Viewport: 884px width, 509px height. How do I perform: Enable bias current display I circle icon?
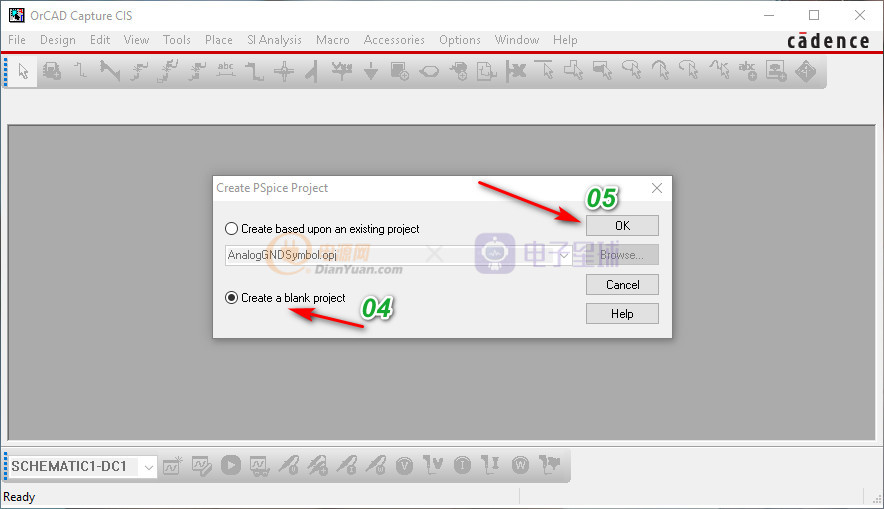coord(462,466)
